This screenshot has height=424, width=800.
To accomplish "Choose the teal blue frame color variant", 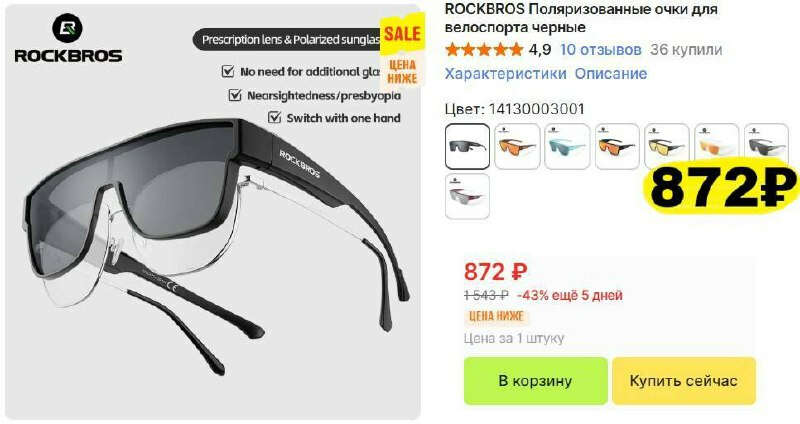I will pos(567,146).
